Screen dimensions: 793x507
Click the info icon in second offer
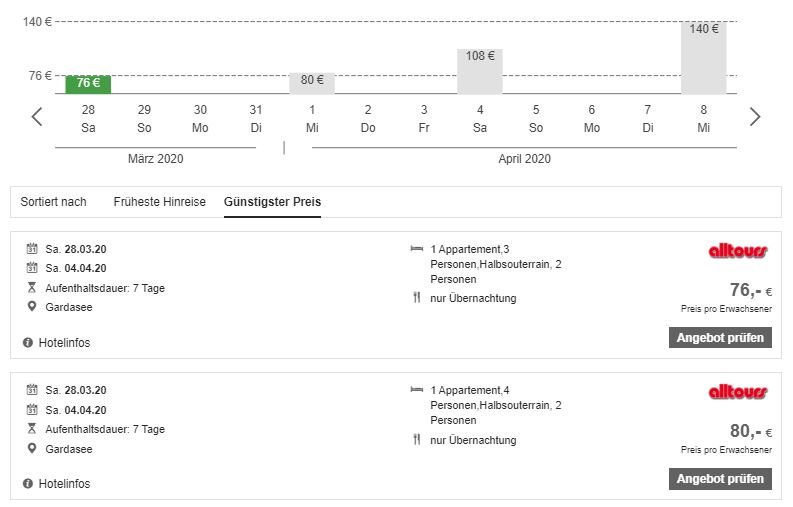point(28,484)
